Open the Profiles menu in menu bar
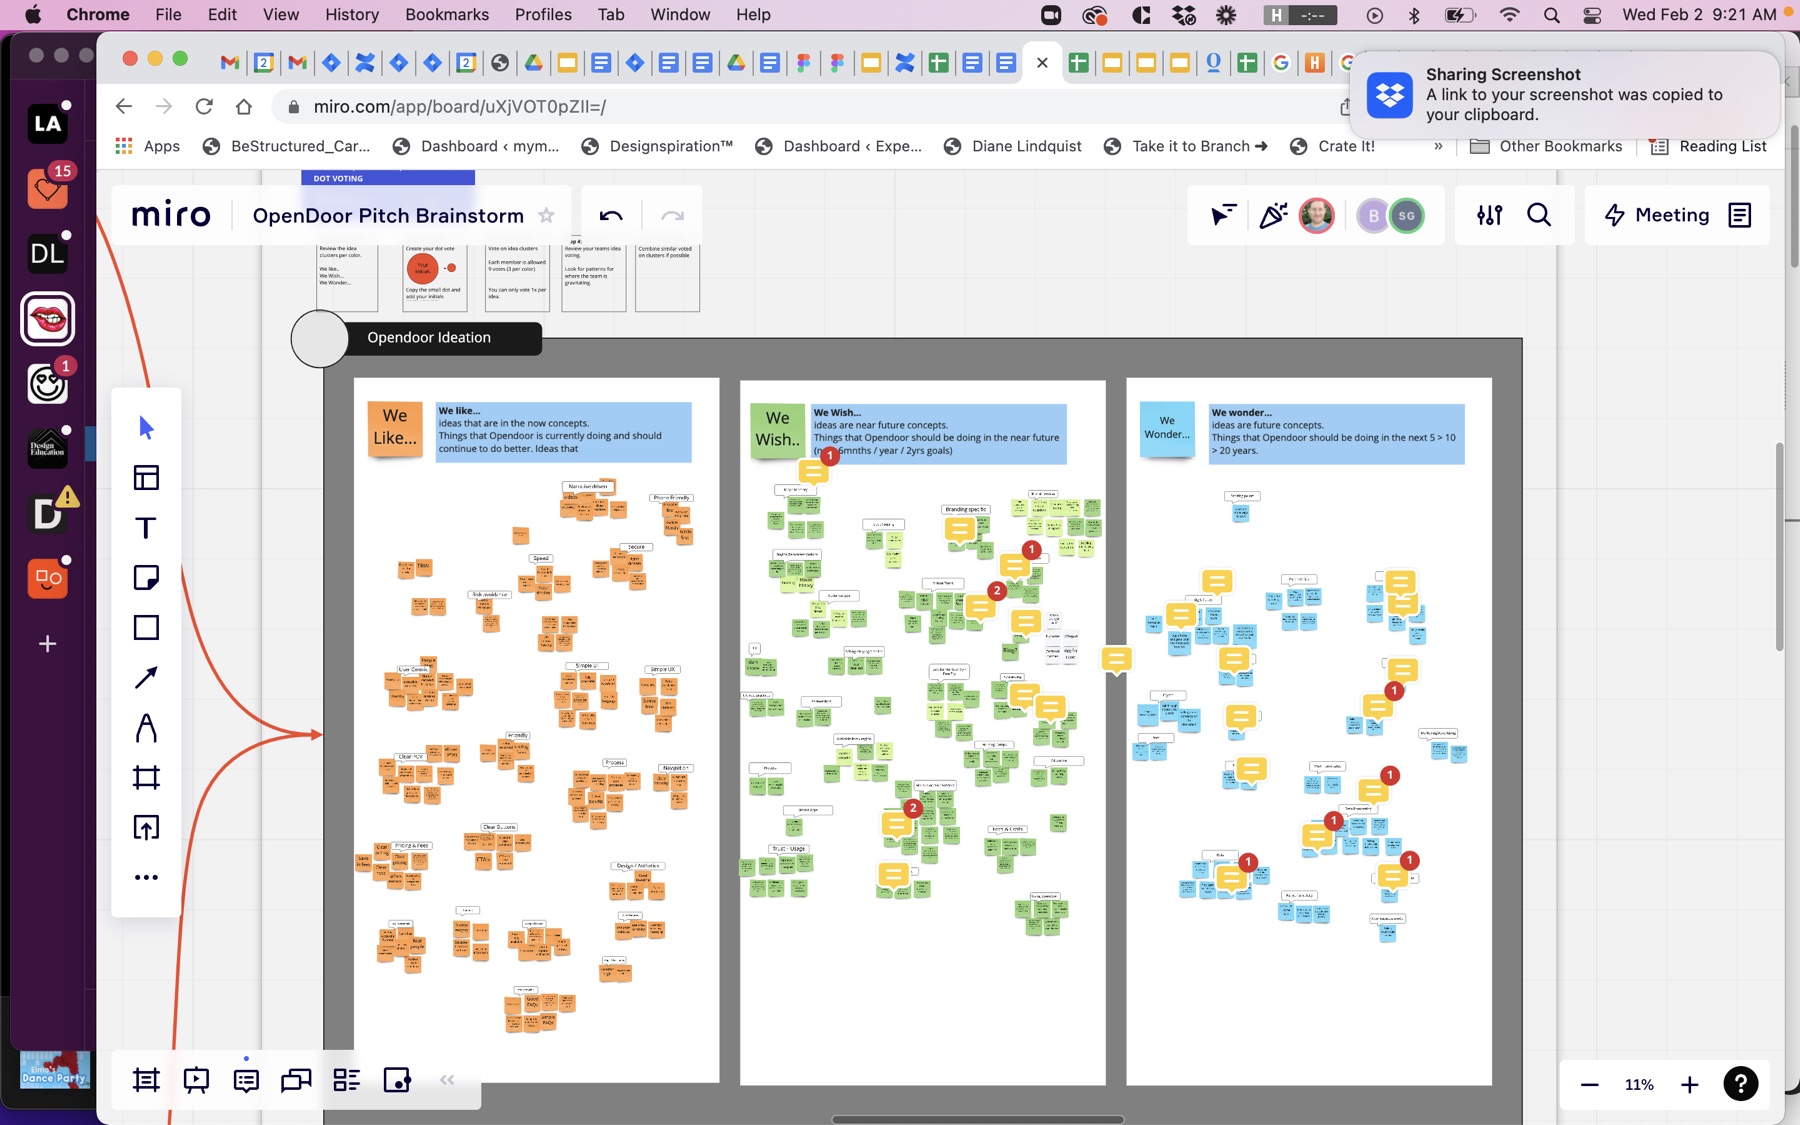 coord(543,14)
